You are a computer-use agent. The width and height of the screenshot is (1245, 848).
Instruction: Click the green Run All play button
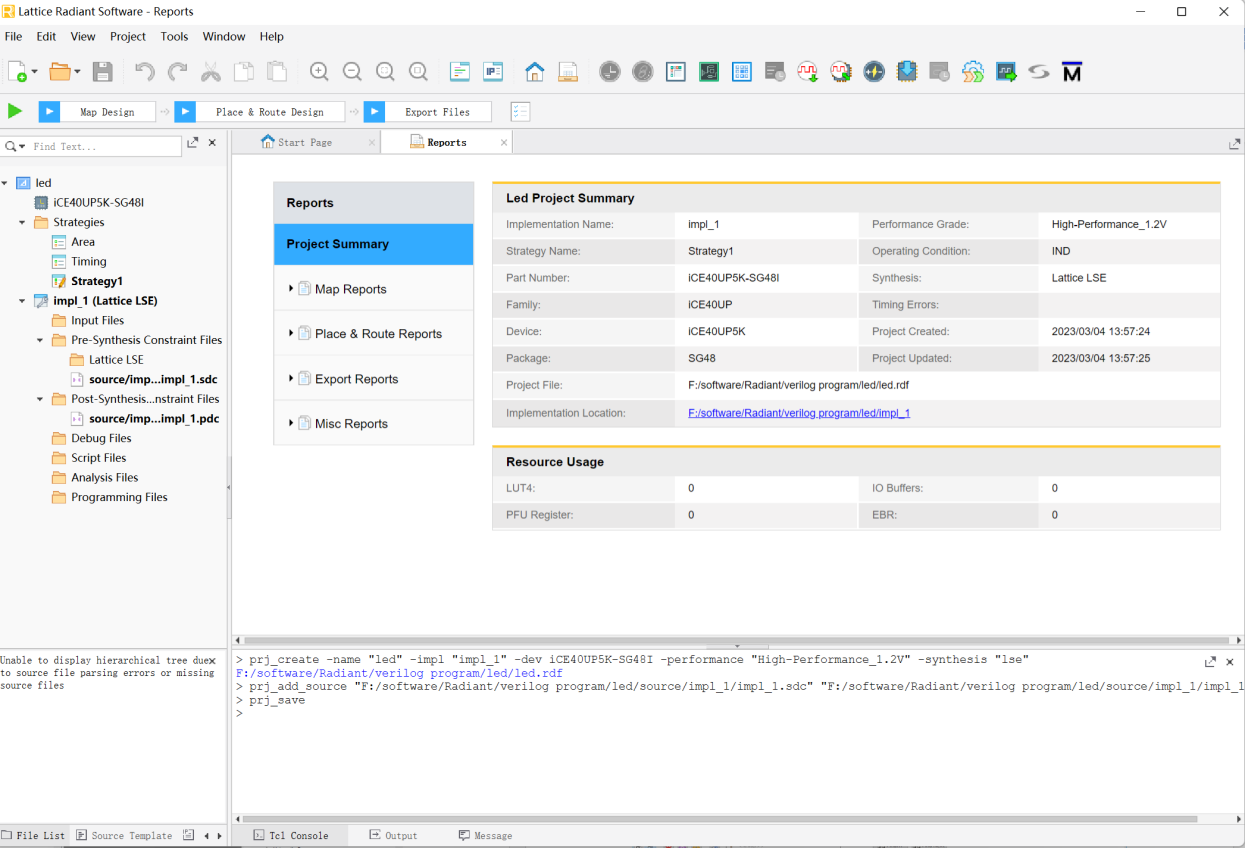[15, 111]
